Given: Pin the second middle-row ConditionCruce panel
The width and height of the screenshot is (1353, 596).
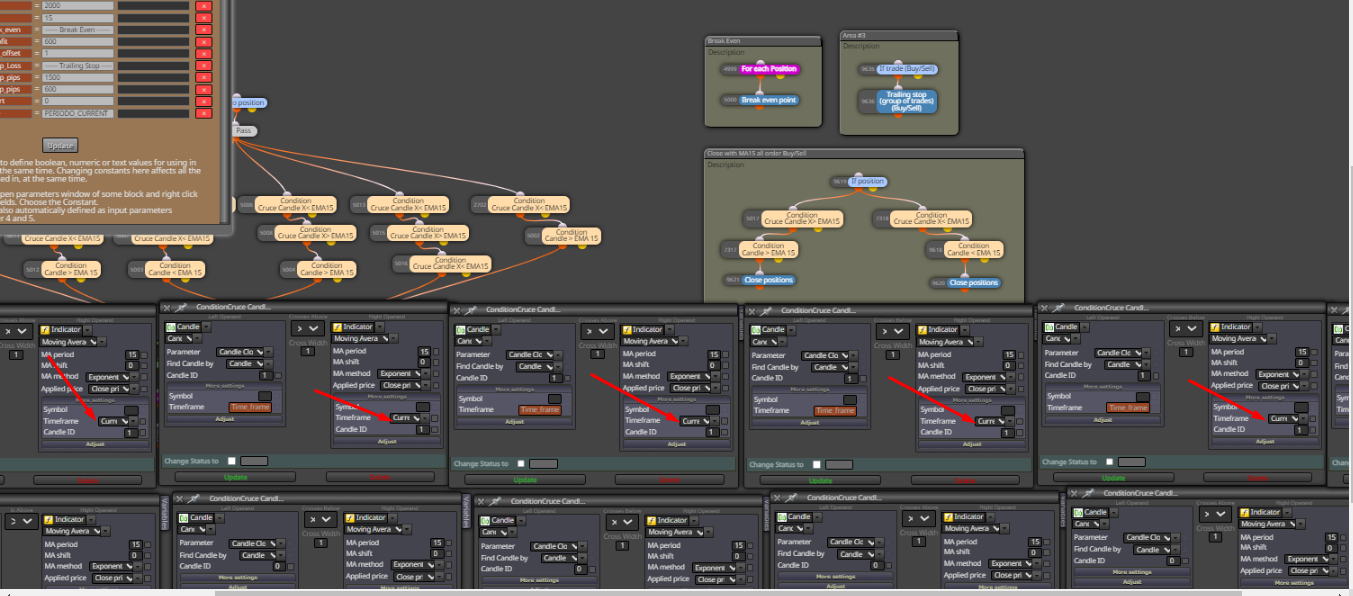Looking at the screenshot, I should [x=470, y=310].
